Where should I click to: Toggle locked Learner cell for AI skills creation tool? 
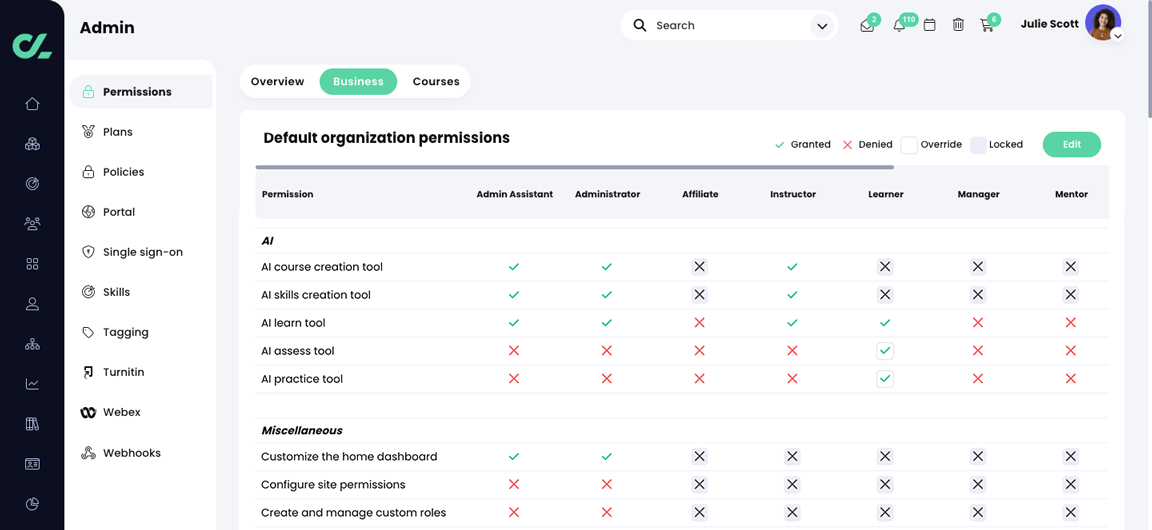coord(885,295)
